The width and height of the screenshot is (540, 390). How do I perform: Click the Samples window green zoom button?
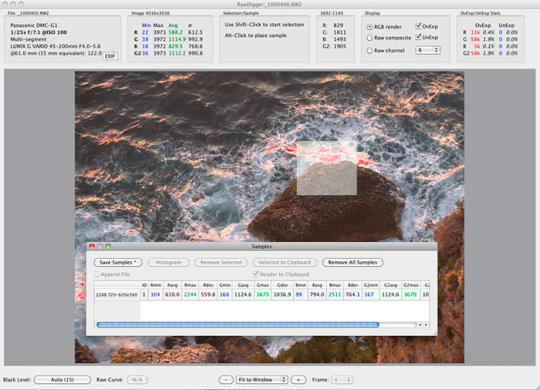108,246
